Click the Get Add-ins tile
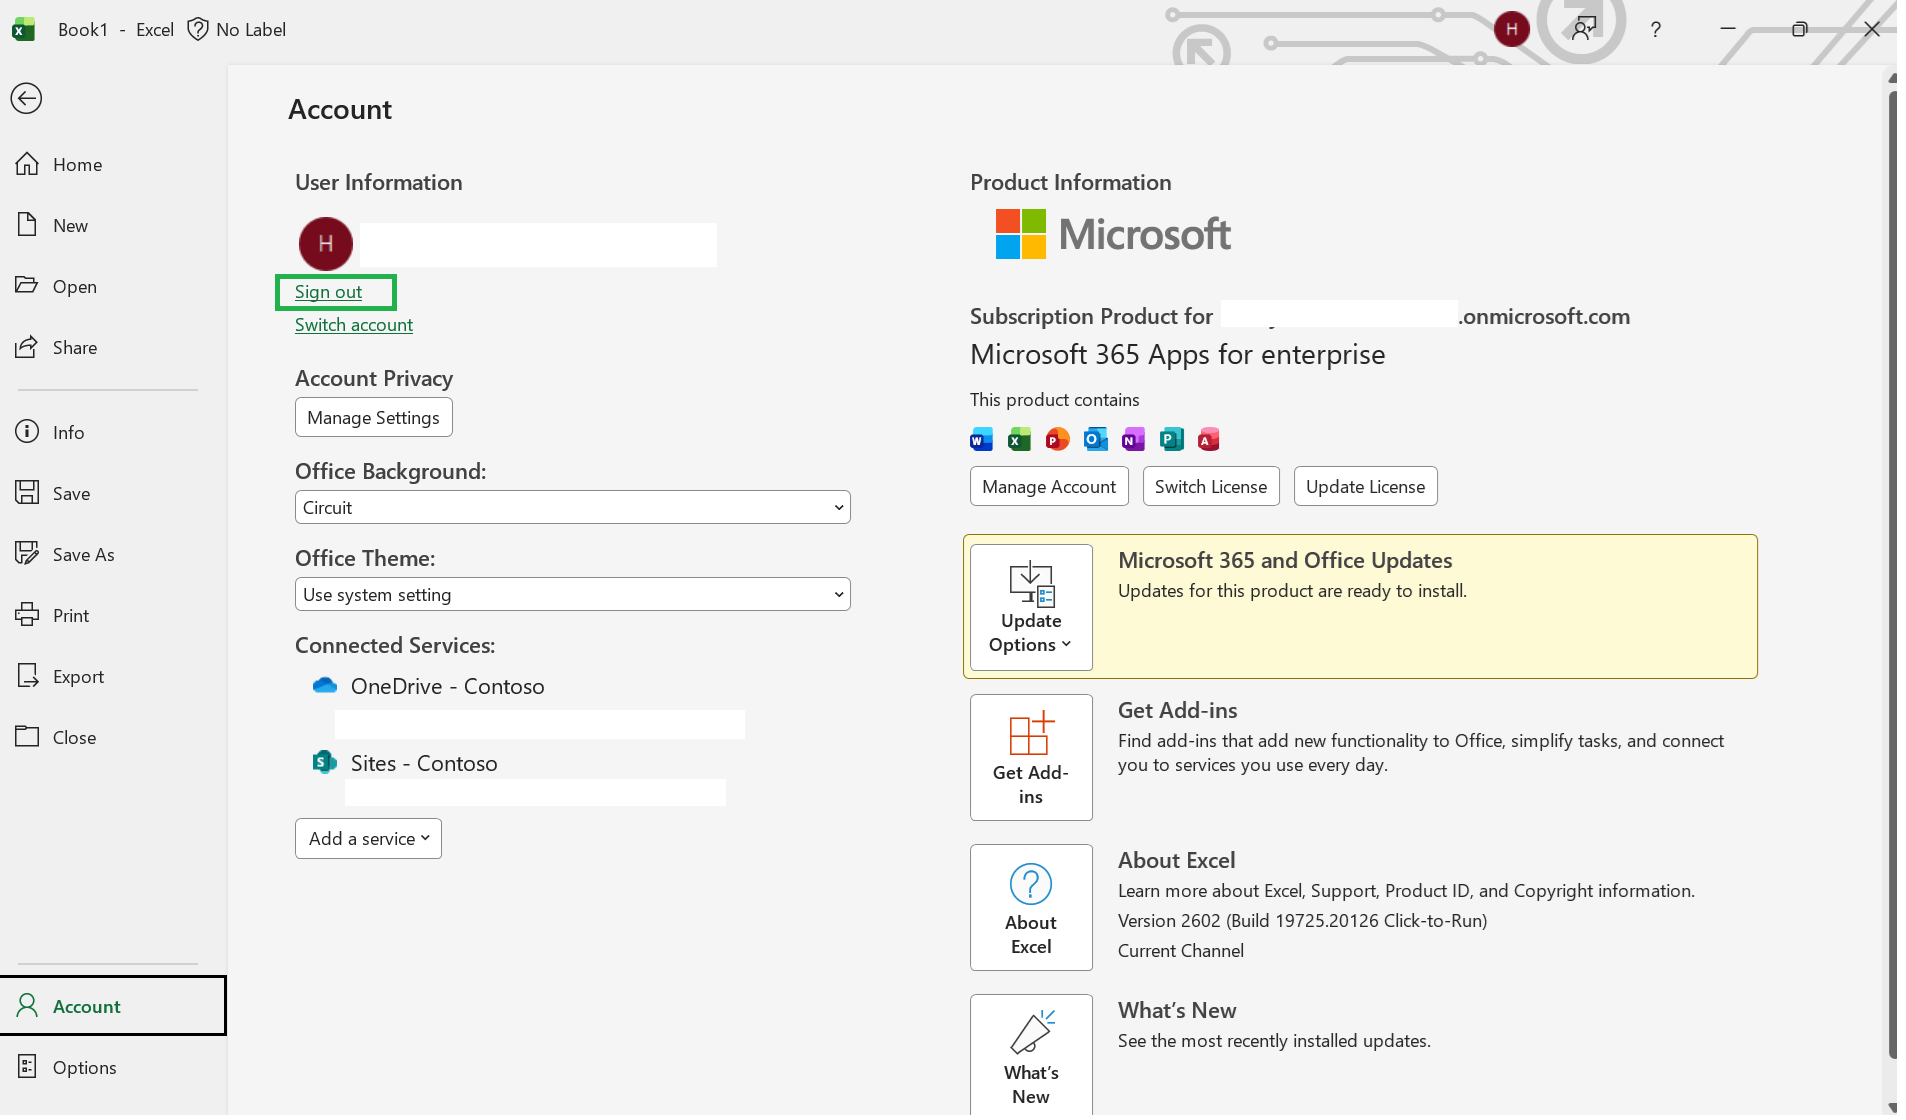The image size is (1906, 1120). (1031, 757)
